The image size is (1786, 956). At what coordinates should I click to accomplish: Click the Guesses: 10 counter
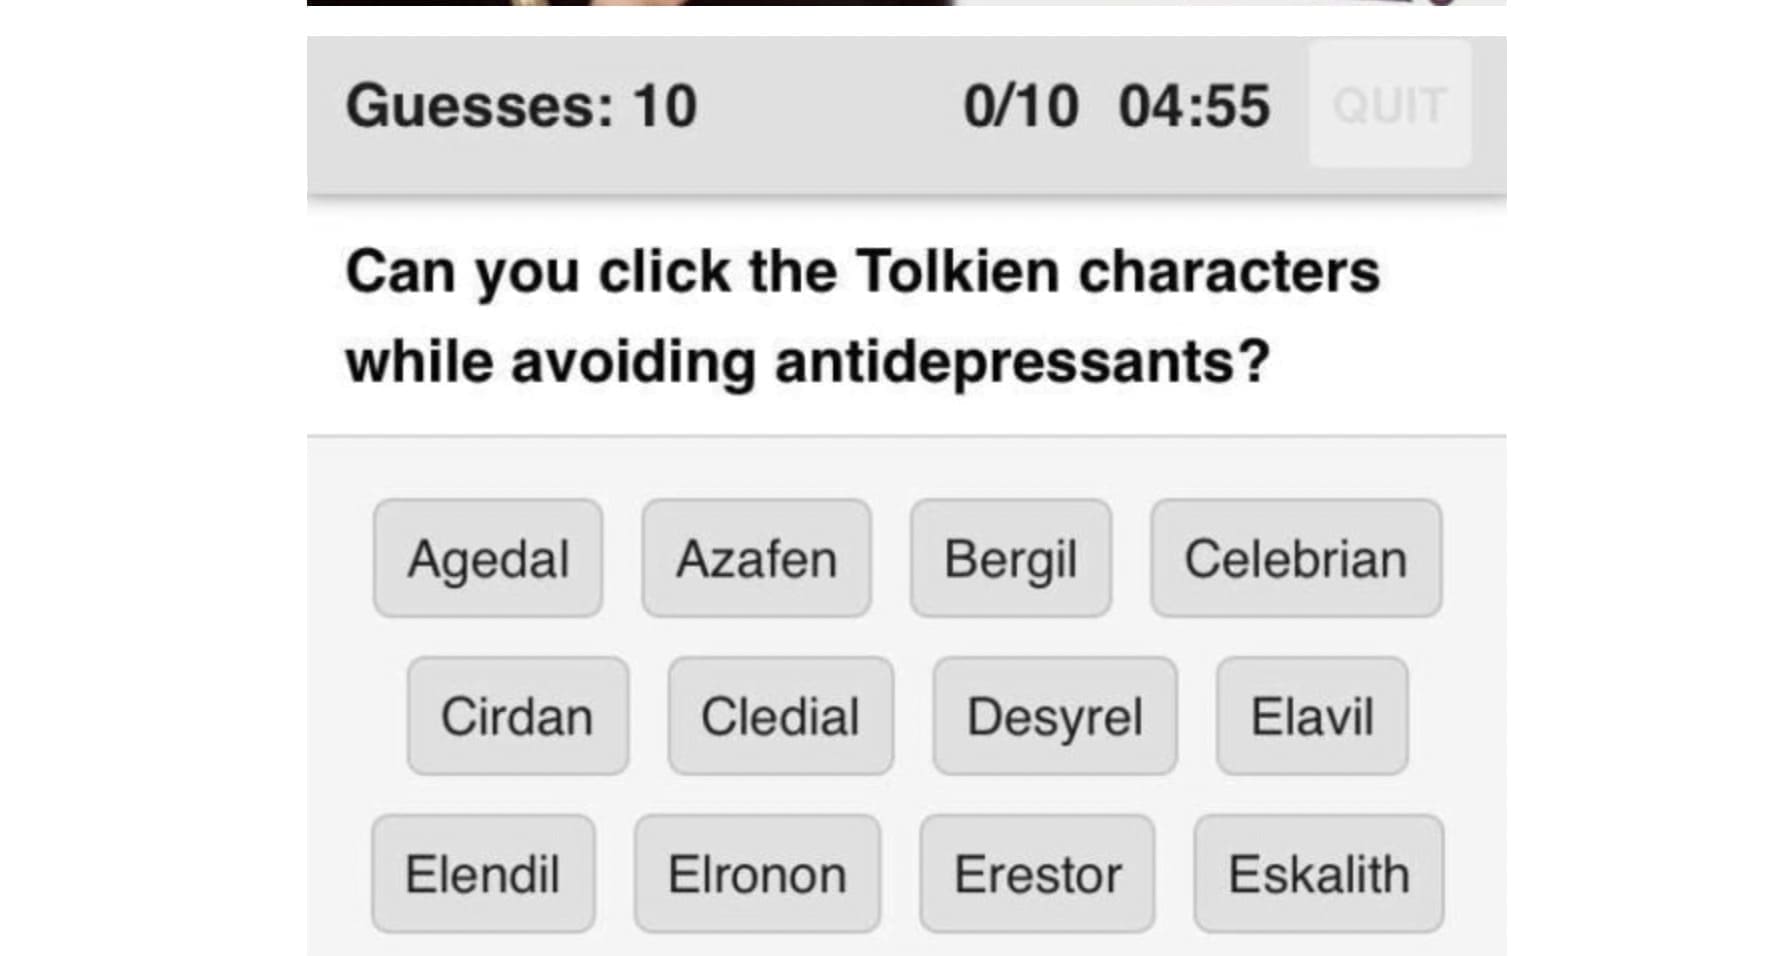(x=521, y=106)
